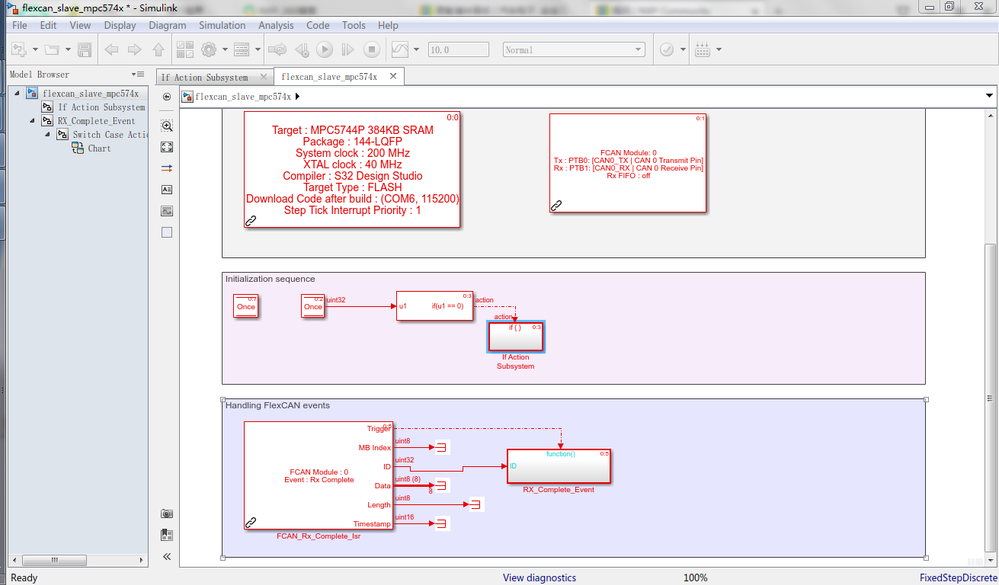Image resolution: width=999 pixels, height=585 pixels.
Task: Open explorer bar history dropdown arrow
Action: (989, 96)
